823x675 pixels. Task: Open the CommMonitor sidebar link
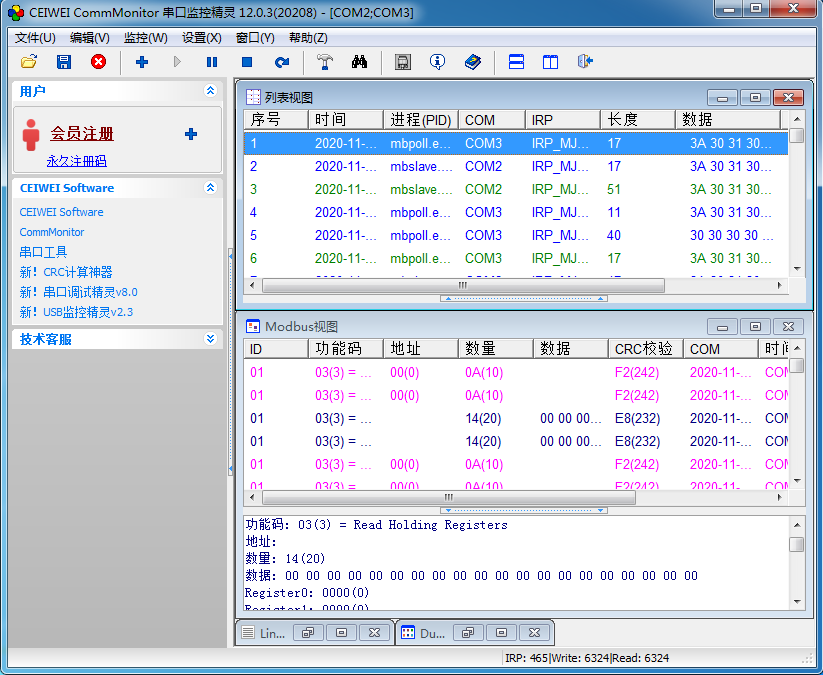[x=52, y=232]
